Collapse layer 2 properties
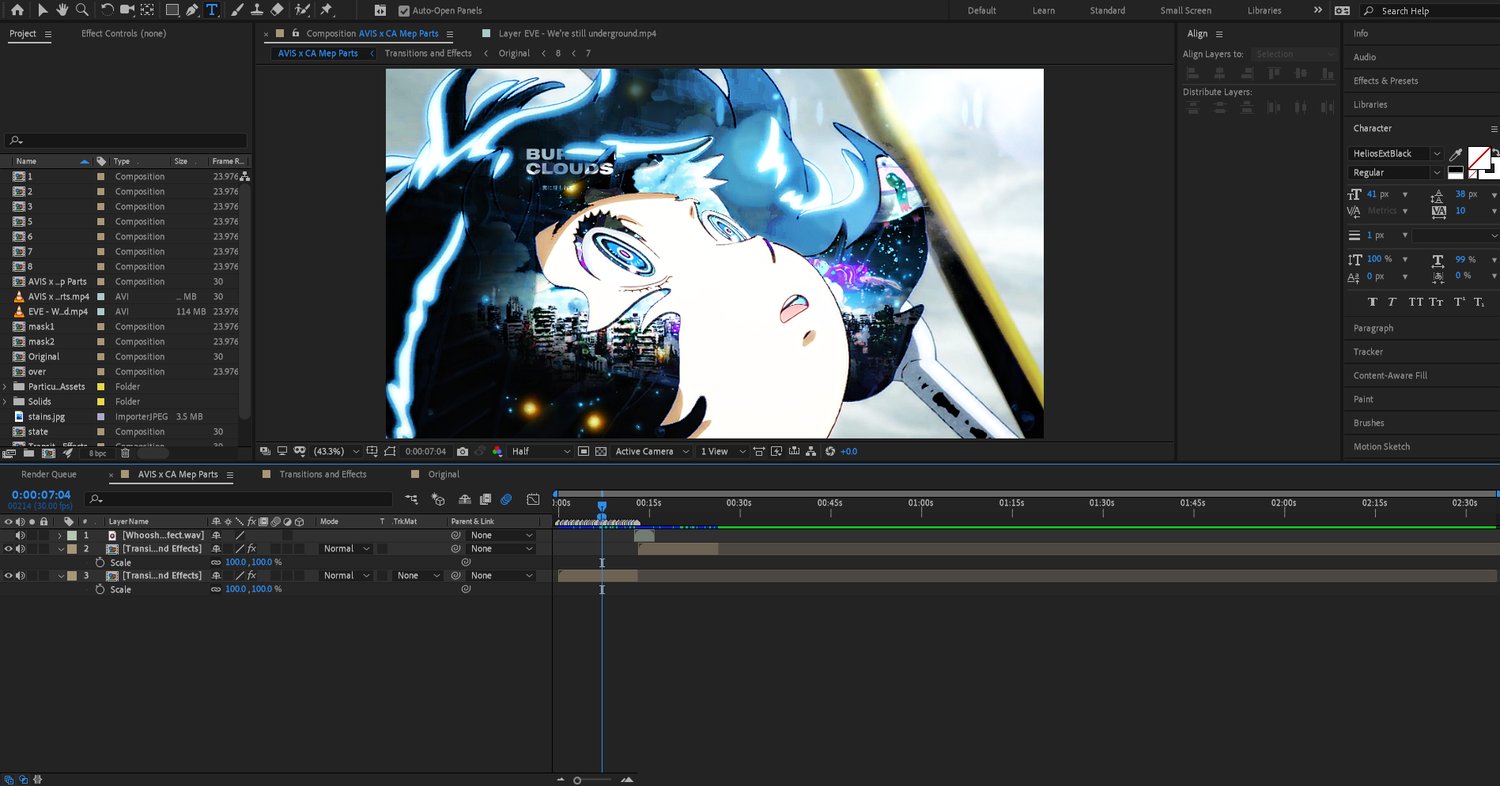This screenshot has height=786, width=1500. (60, 549)
